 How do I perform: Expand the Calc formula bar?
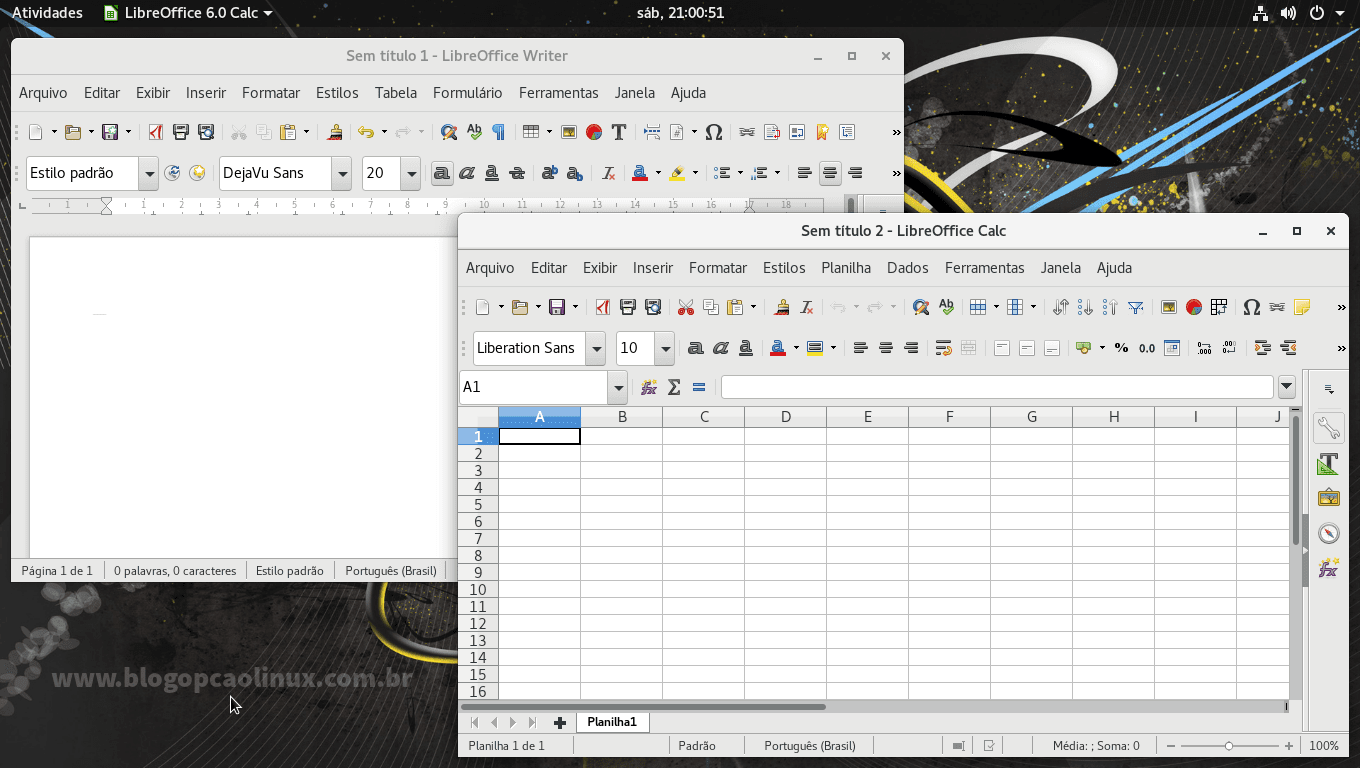click(x=1287, y=387)
